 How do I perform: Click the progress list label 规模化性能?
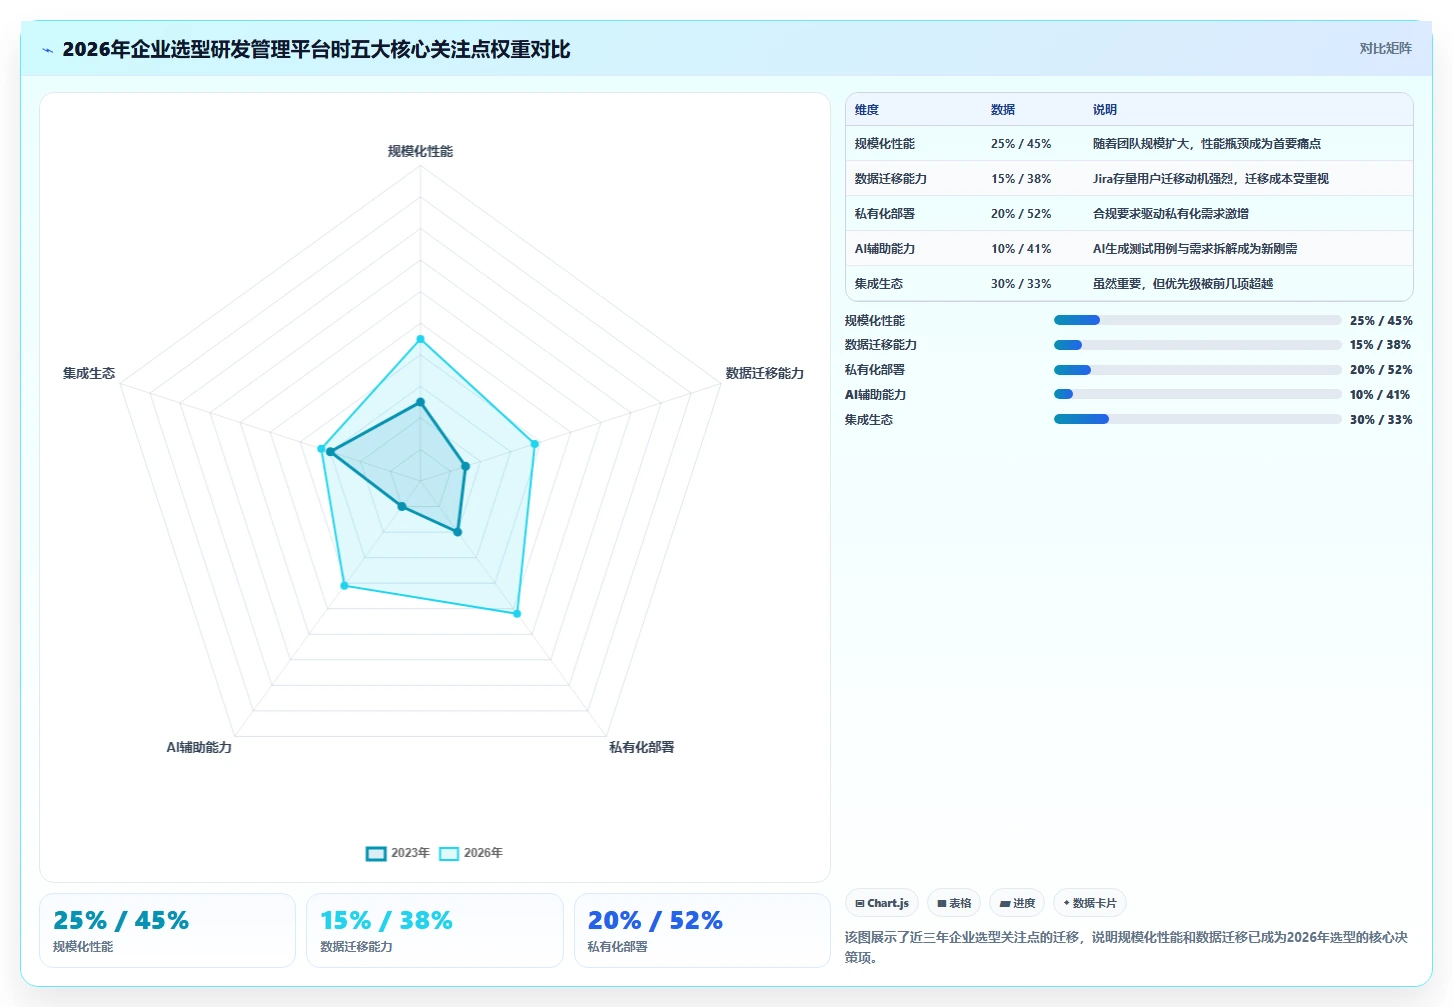pyautogui.click(x=875, y=321)
